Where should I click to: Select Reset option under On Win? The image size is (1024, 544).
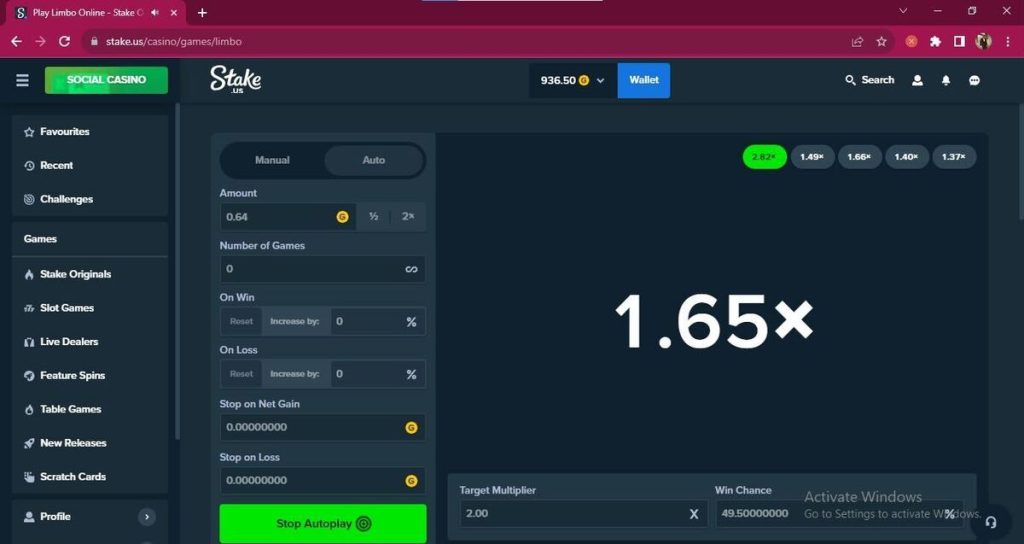pyautogui.click(x=241, y=321)
